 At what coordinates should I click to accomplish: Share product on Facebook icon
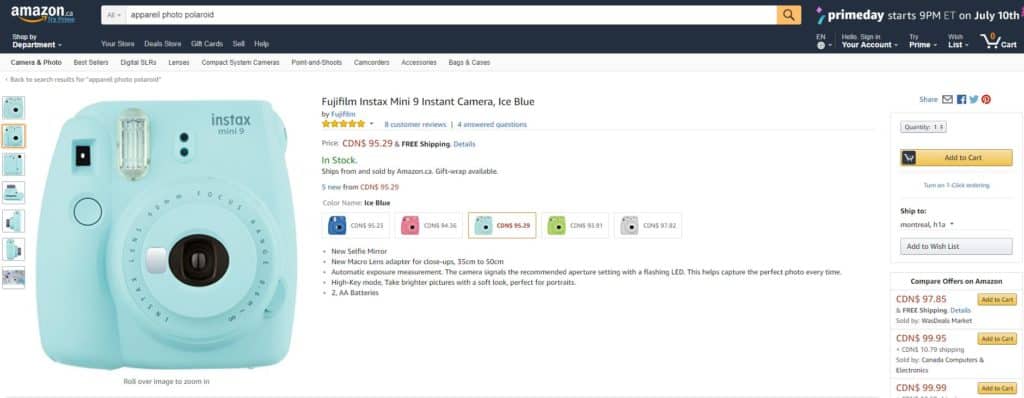(x=961, y=99)
